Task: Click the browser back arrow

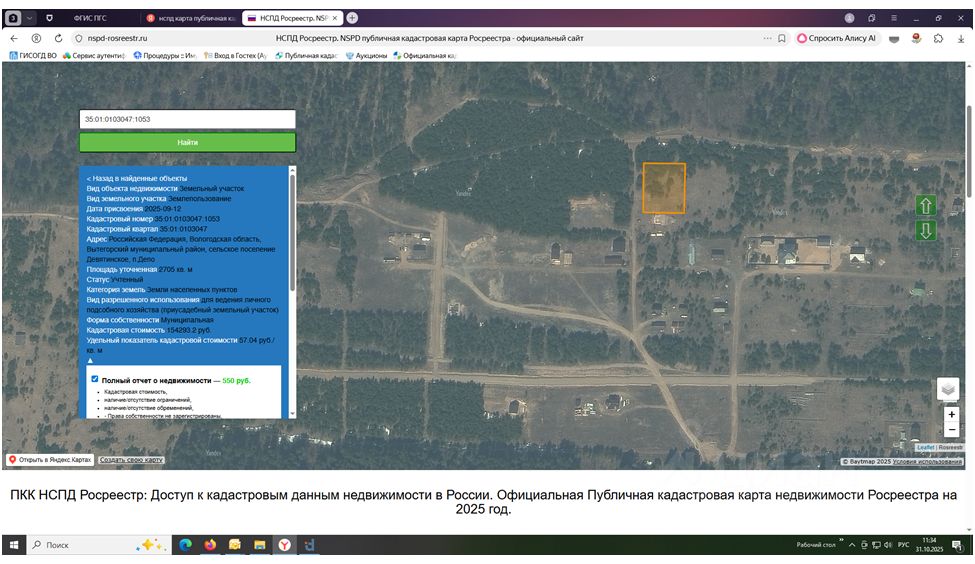Action: [14, 38]
